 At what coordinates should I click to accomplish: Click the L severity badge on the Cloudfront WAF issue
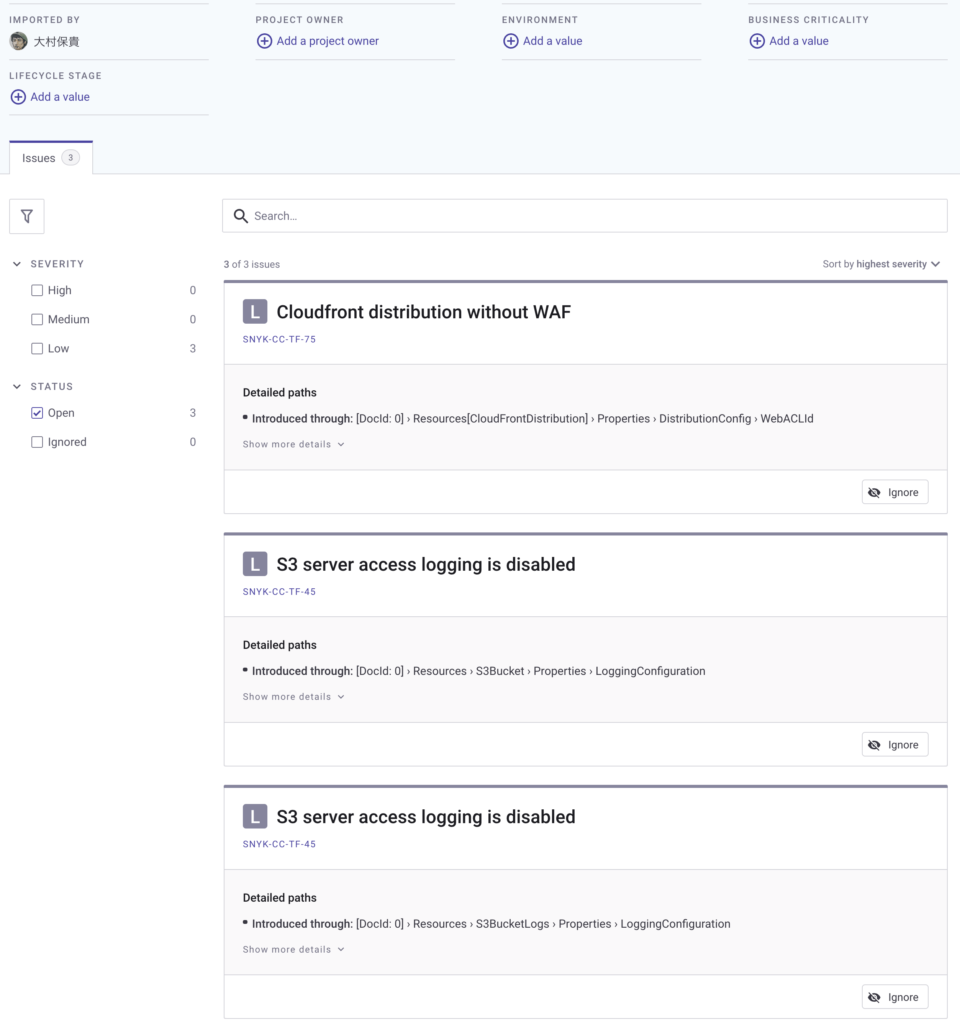click(x=255, y=311)
